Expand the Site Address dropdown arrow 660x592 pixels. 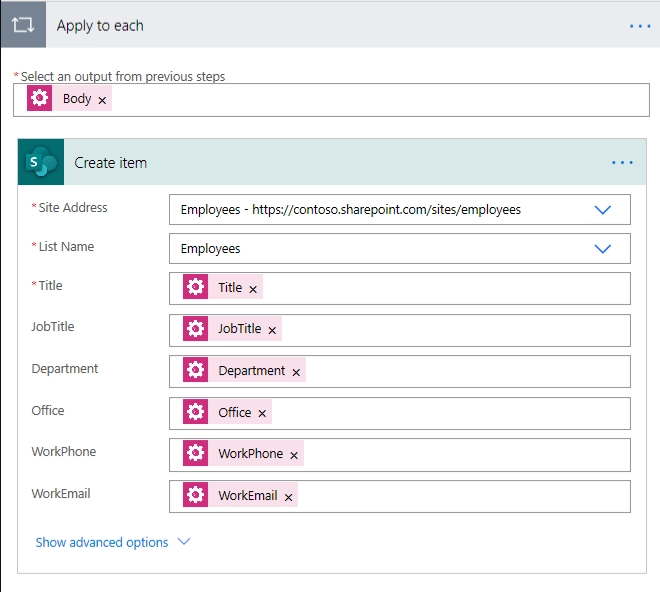pos(602,210)
